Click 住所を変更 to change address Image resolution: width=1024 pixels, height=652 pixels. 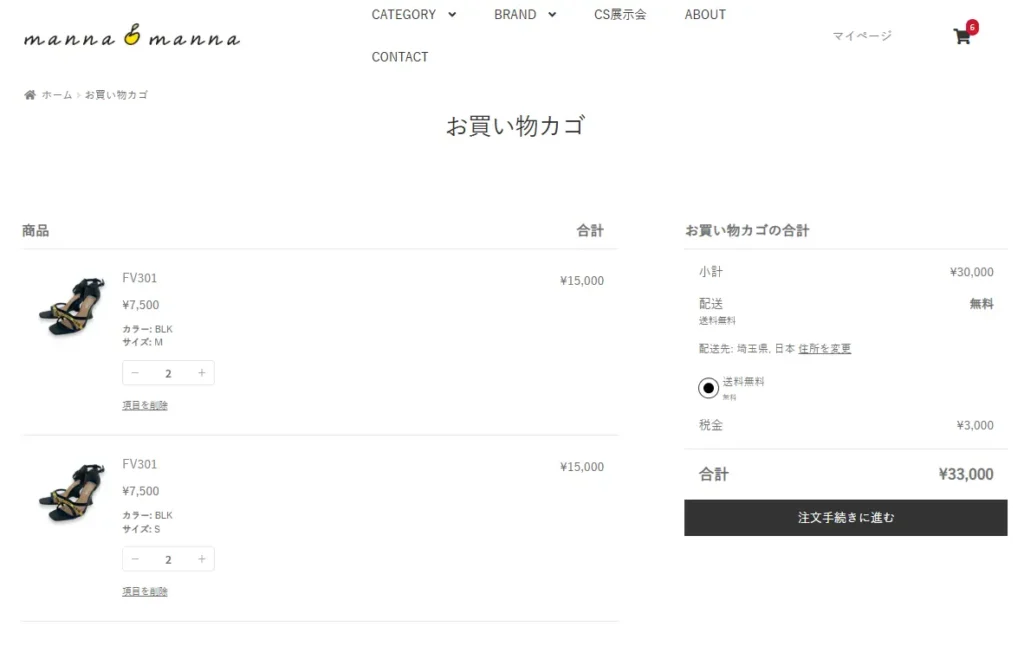(x=824, y=348)
